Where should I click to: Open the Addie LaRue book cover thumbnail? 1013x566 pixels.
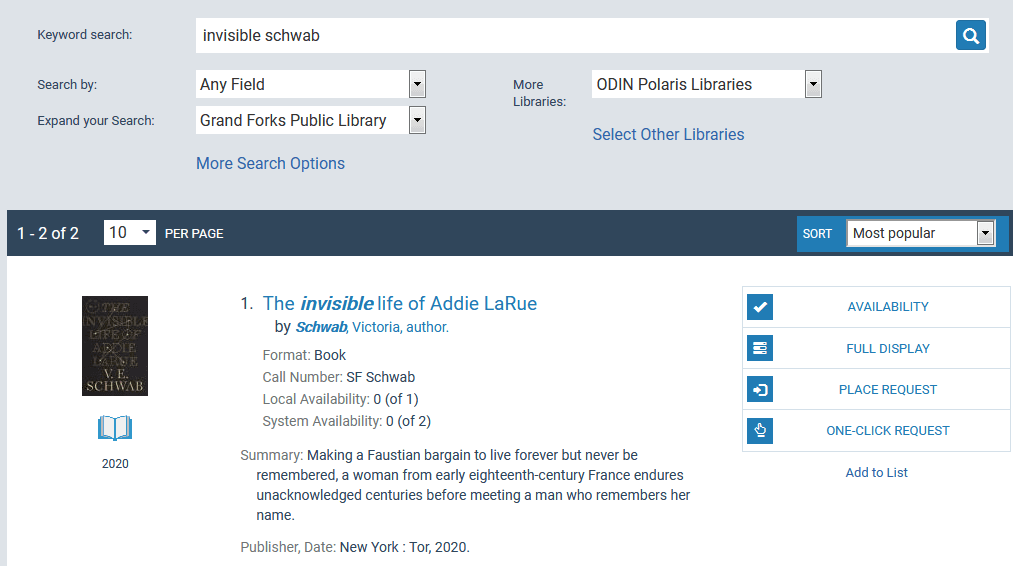coord(115,345)
